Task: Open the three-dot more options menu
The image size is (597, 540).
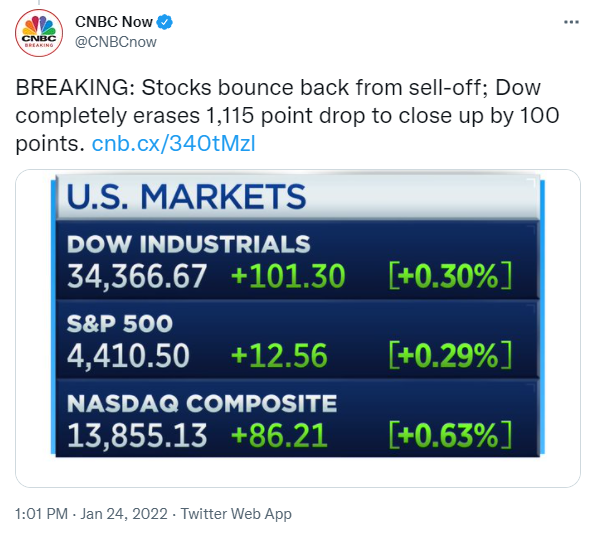Action: (x=571, y=22)
